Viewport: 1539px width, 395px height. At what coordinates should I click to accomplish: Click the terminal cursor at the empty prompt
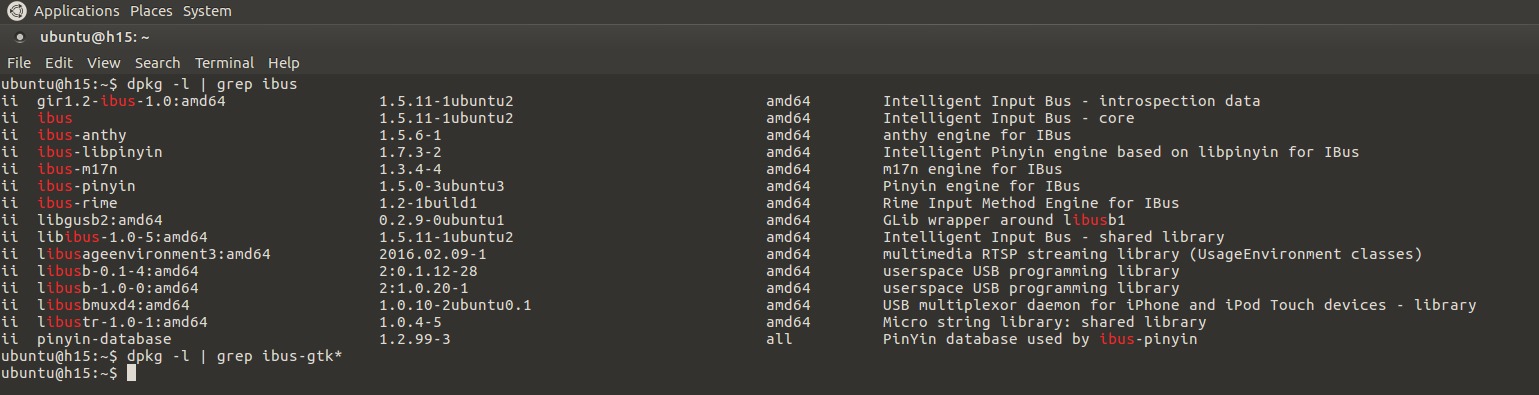(131, 373)
